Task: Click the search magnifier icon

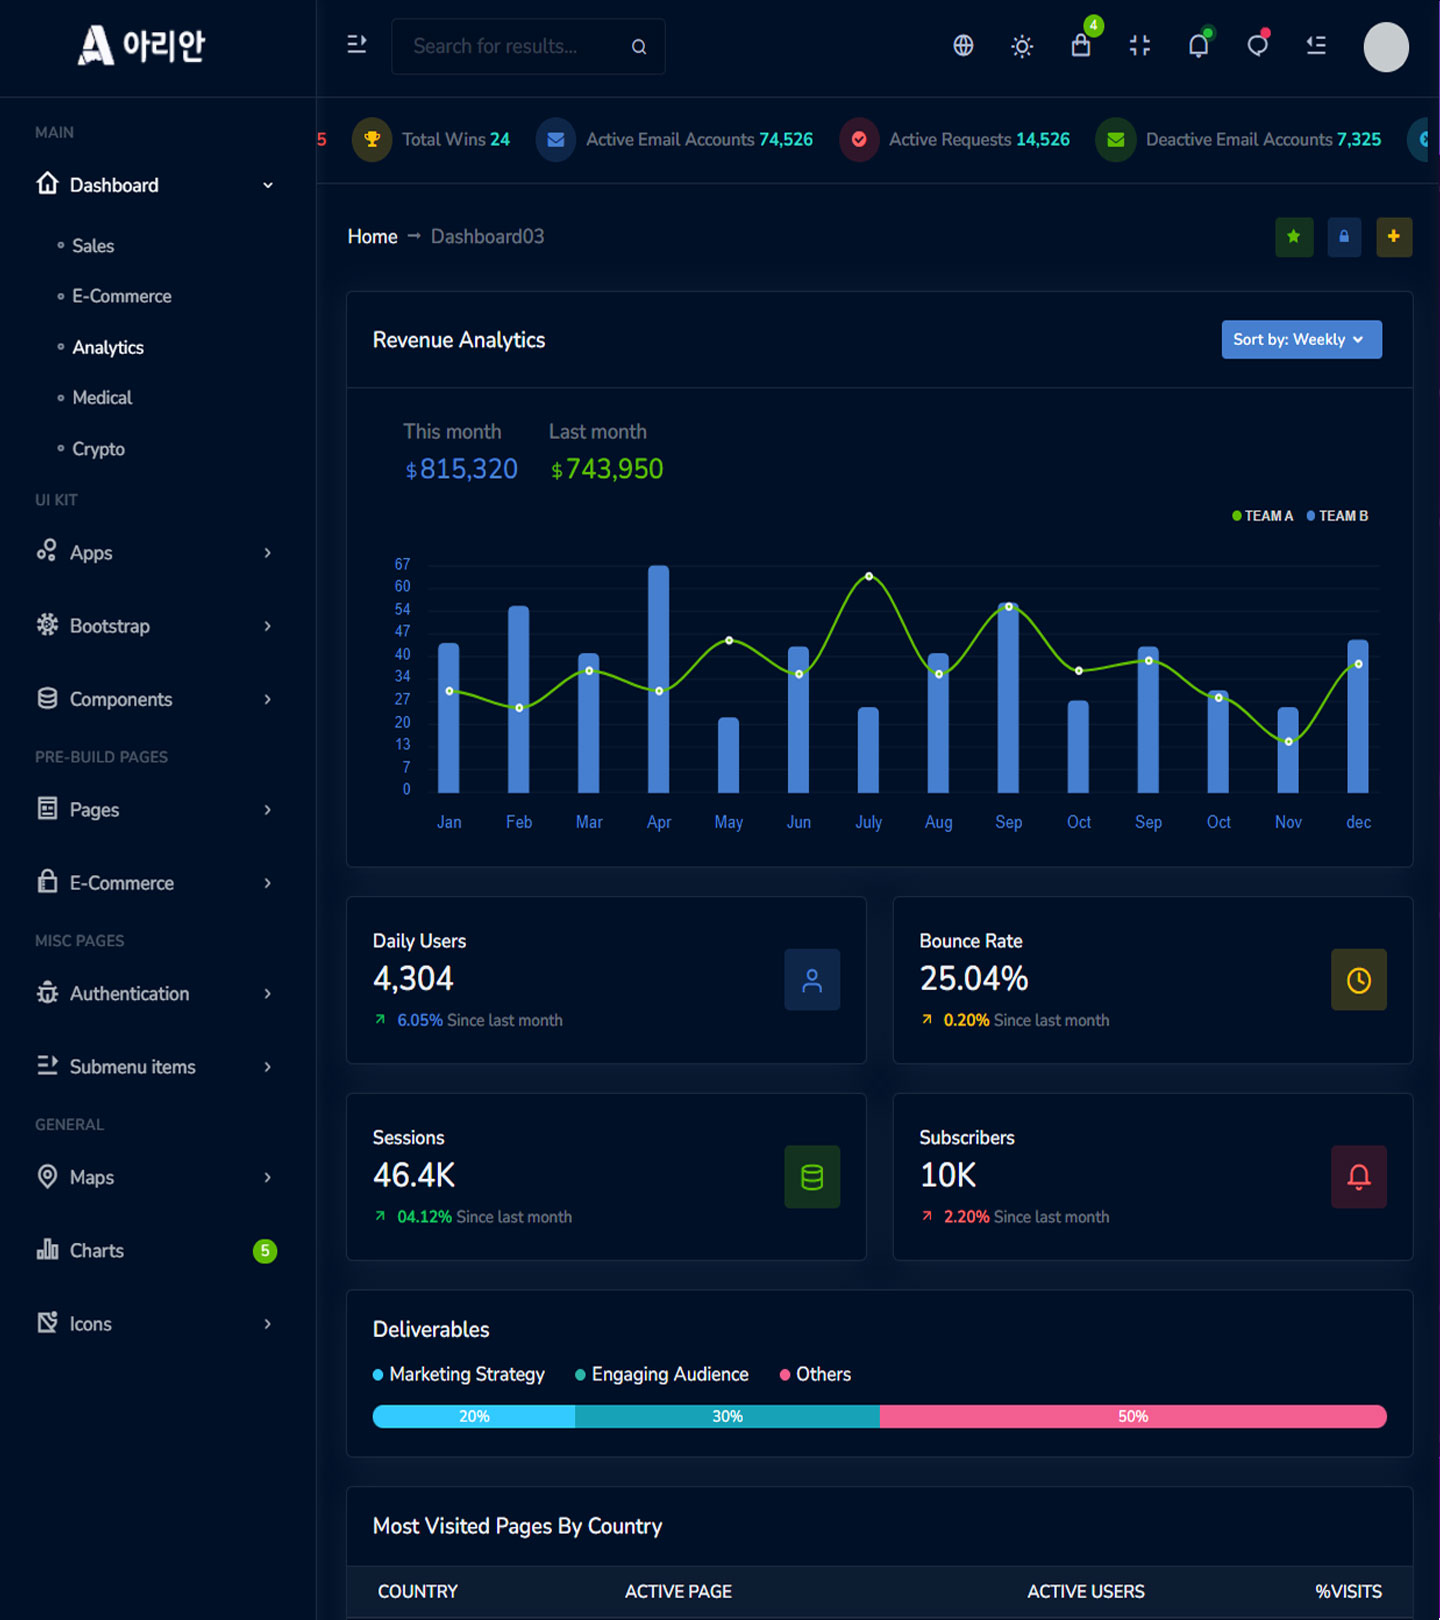Action: [x=639, y=47]
